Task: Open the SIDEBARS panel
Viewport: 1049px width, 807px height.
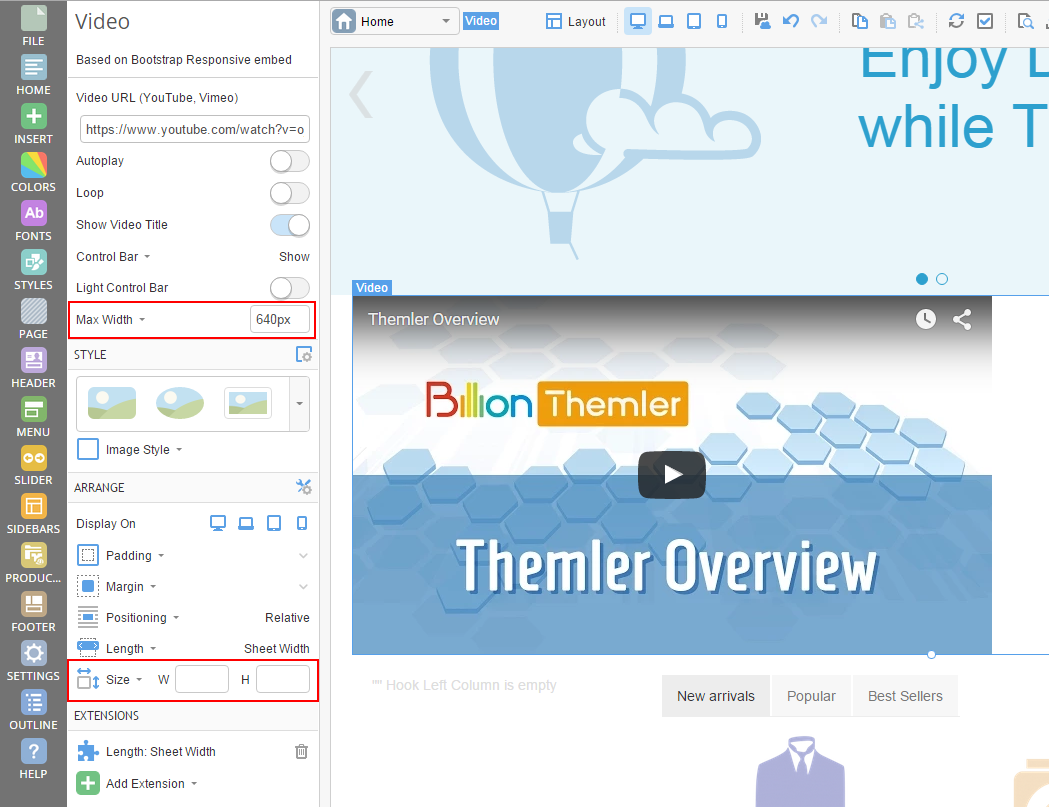Action: (33, 515)
